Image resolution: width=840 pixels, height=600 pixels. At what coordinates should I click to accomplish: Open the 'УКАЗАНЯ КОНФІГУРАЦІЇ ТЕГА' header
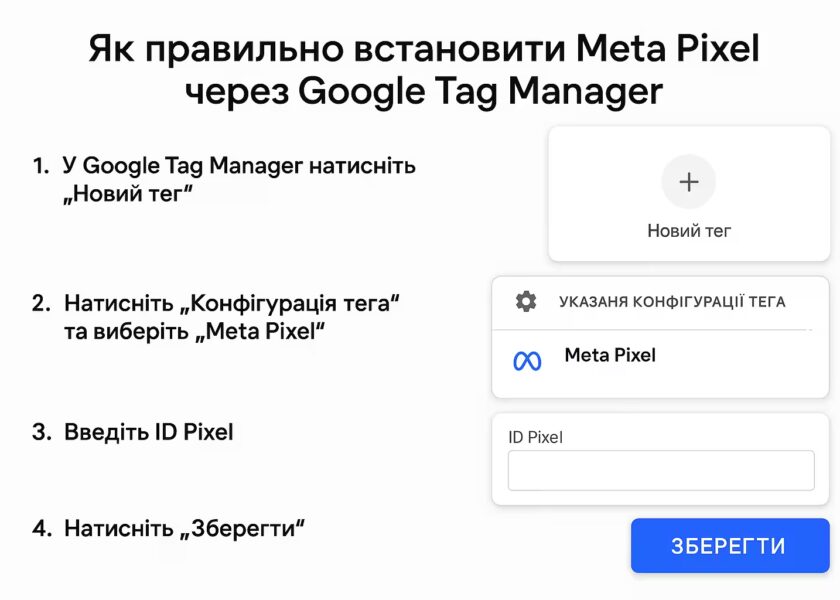pyautogui.click(x=672, y=302)
